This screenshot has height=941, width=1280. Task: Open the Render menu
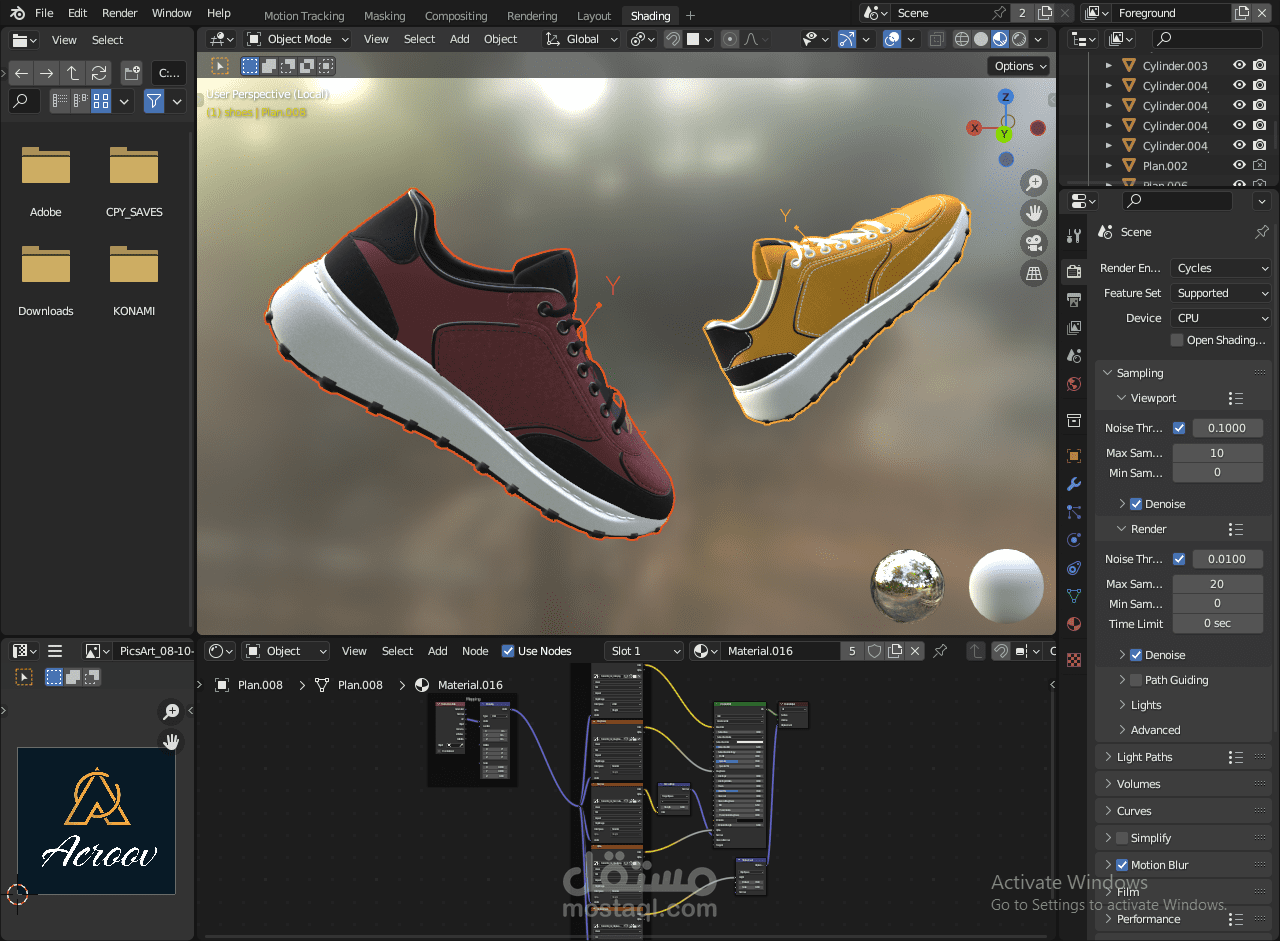click(120, 13)
